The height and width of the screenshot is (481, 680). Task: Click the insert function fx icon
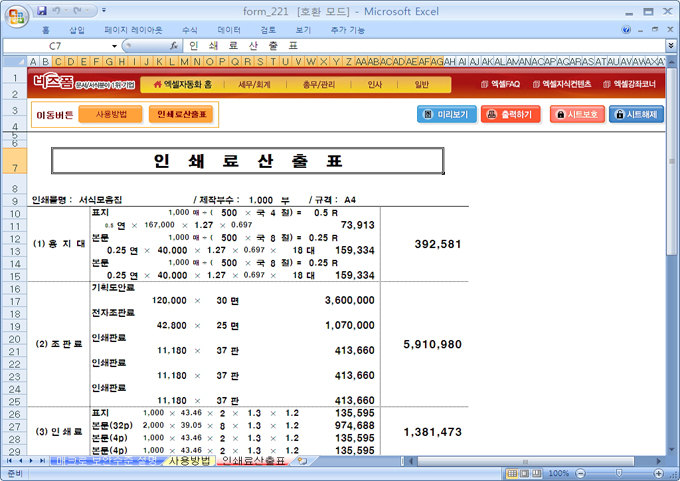click(174, 46)
